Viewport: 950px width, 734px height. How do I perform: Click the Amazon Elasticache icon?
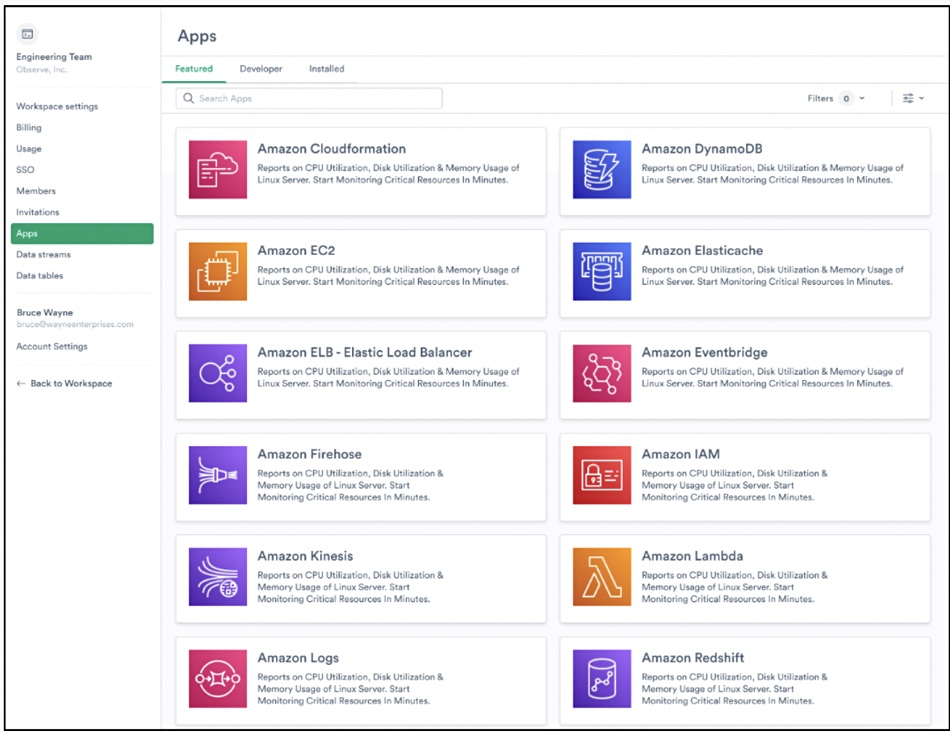pos(602,272)
